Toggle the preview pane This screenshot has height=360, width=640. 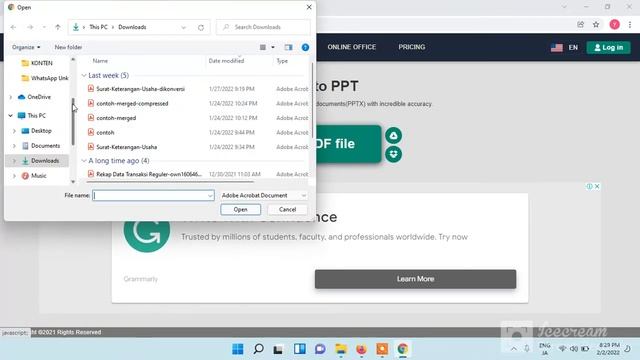click(289, 47)
